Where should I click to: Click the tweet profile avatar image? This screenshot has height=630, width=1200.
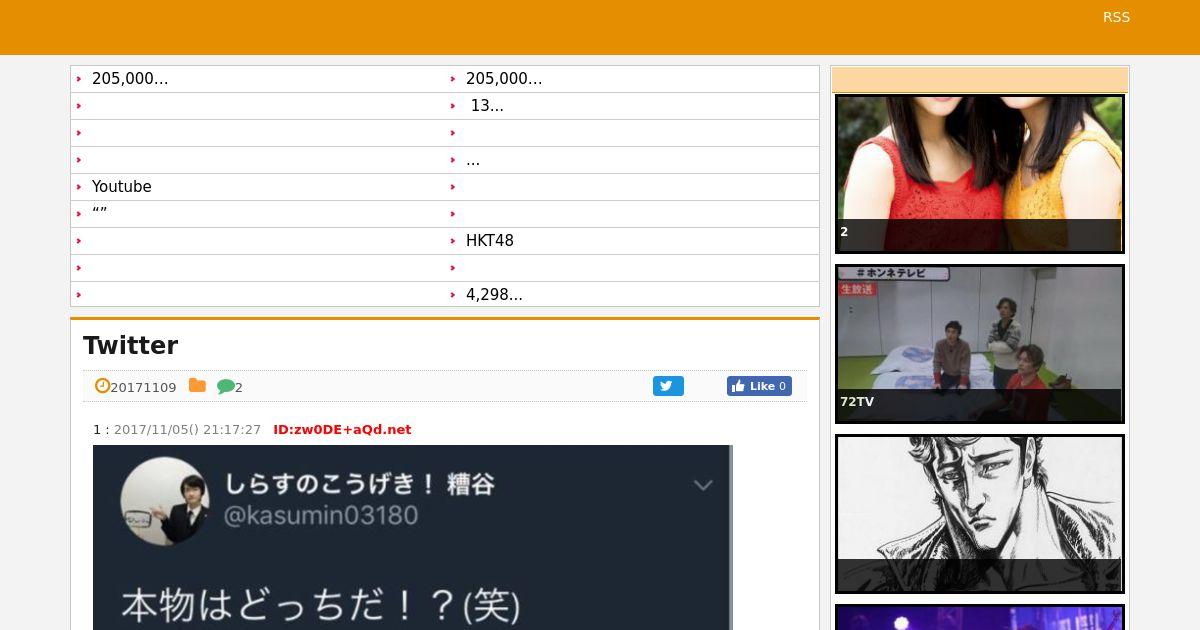165,501
